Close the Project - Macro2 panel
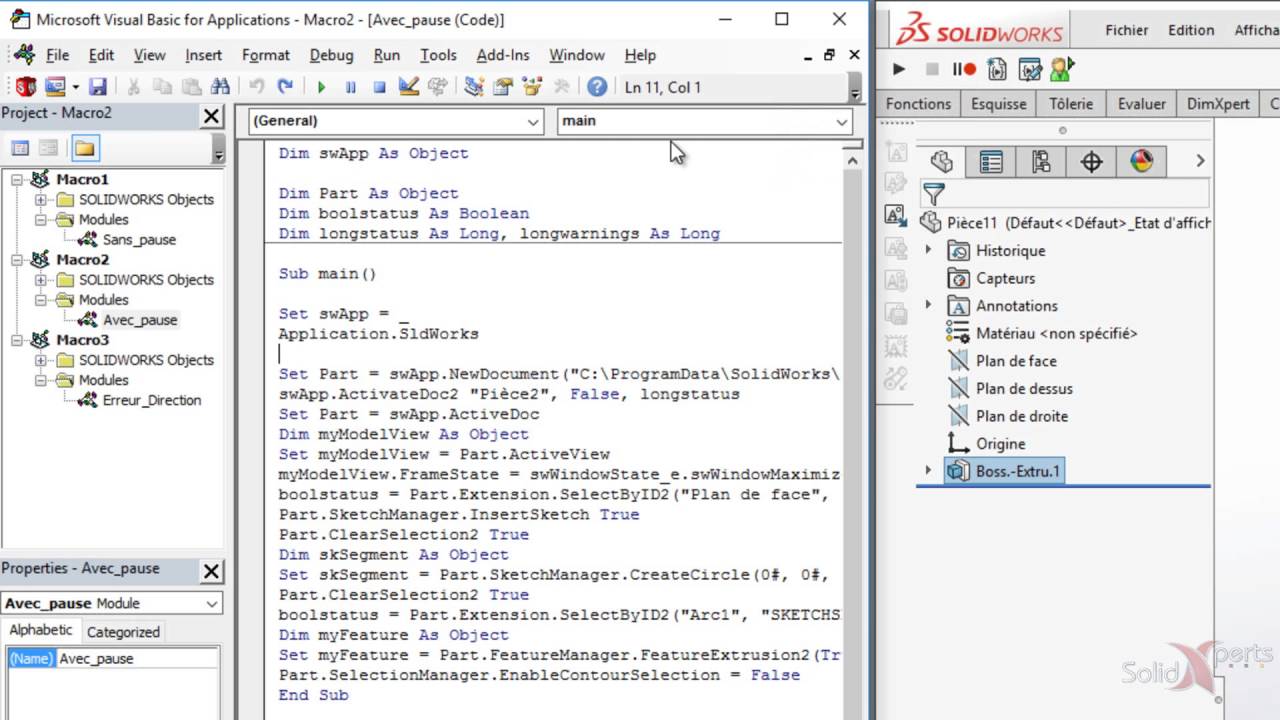This screenshot has height=720, width=1280. point(211,116)
